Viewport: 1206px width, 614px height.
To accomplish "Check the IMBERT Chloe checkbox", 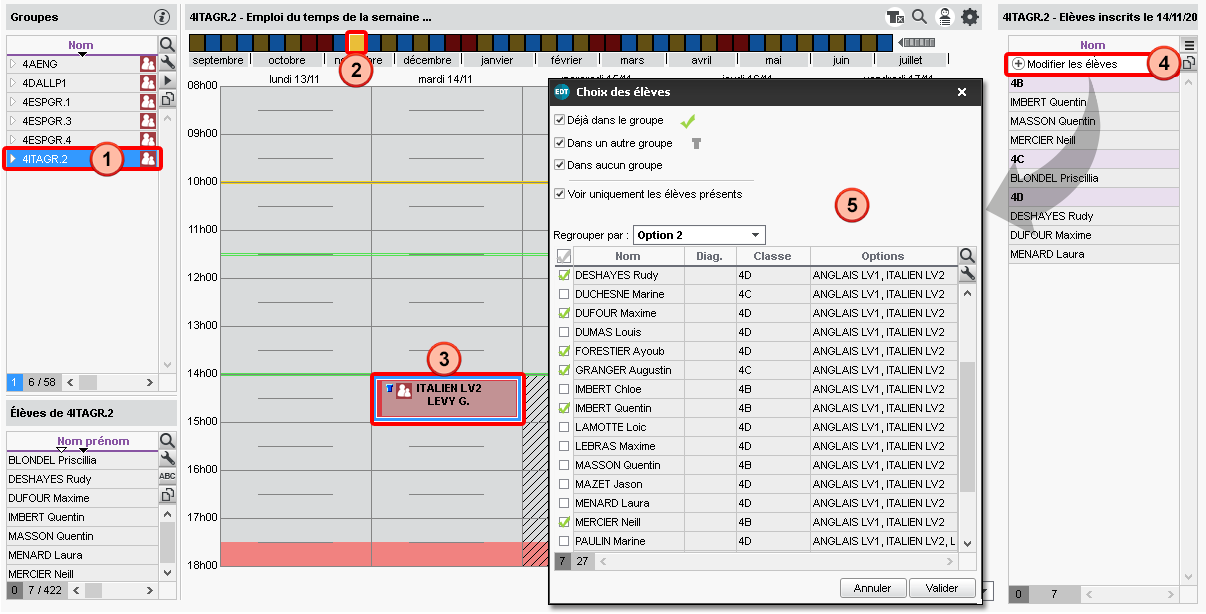I will coord(564,389).
